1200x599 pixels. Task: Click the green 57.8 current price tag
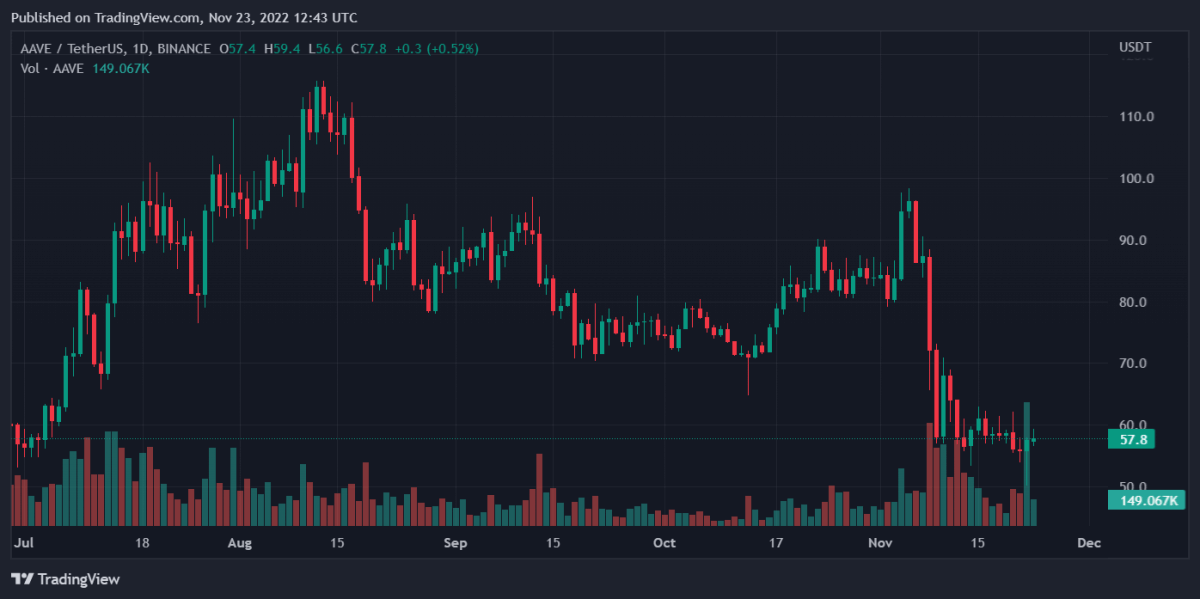click(1131, 439)
